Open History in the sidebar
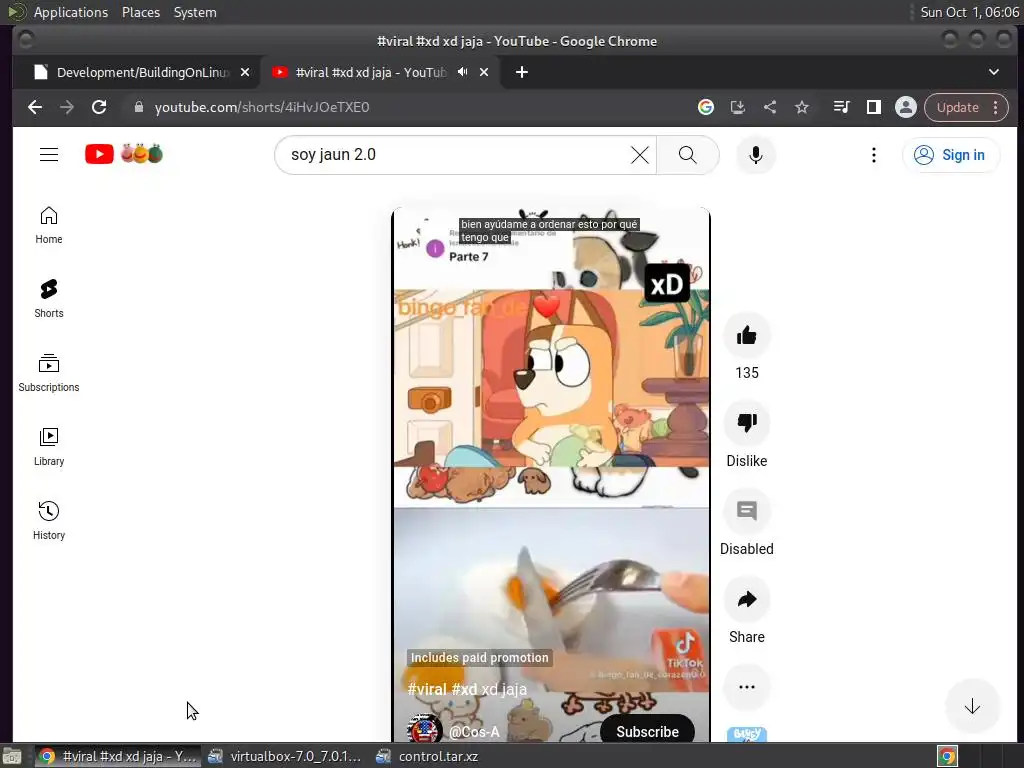 pyautogui.click(x=49, y=520)
